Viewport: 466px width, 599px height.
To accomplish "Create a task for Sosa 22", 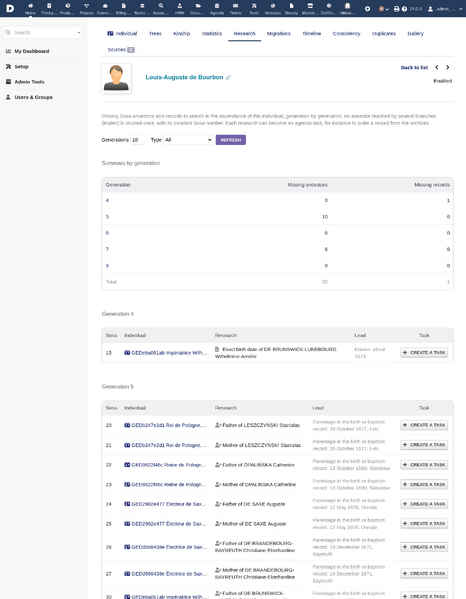I will pos(424,465).
